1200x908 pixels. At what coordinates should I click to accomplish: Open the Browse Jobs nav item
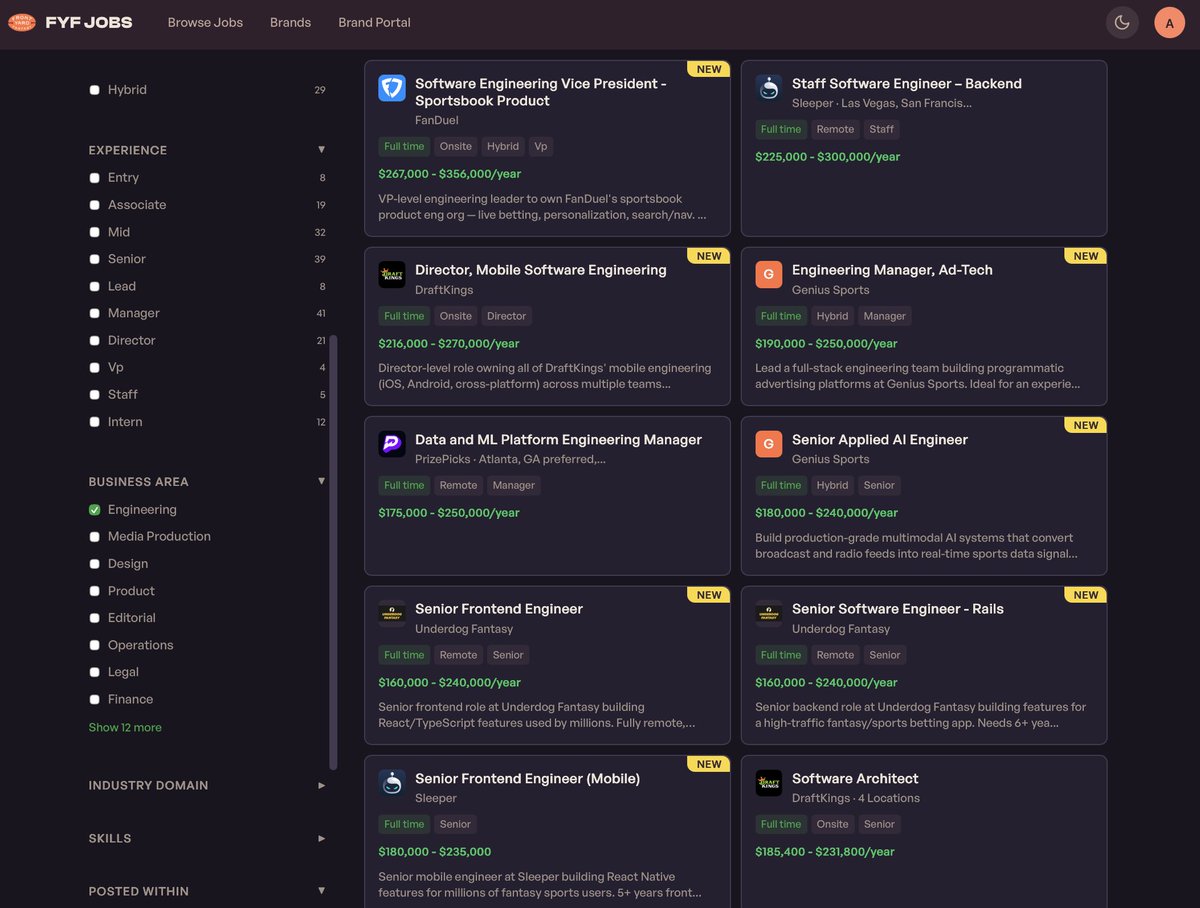coord(205,23)
